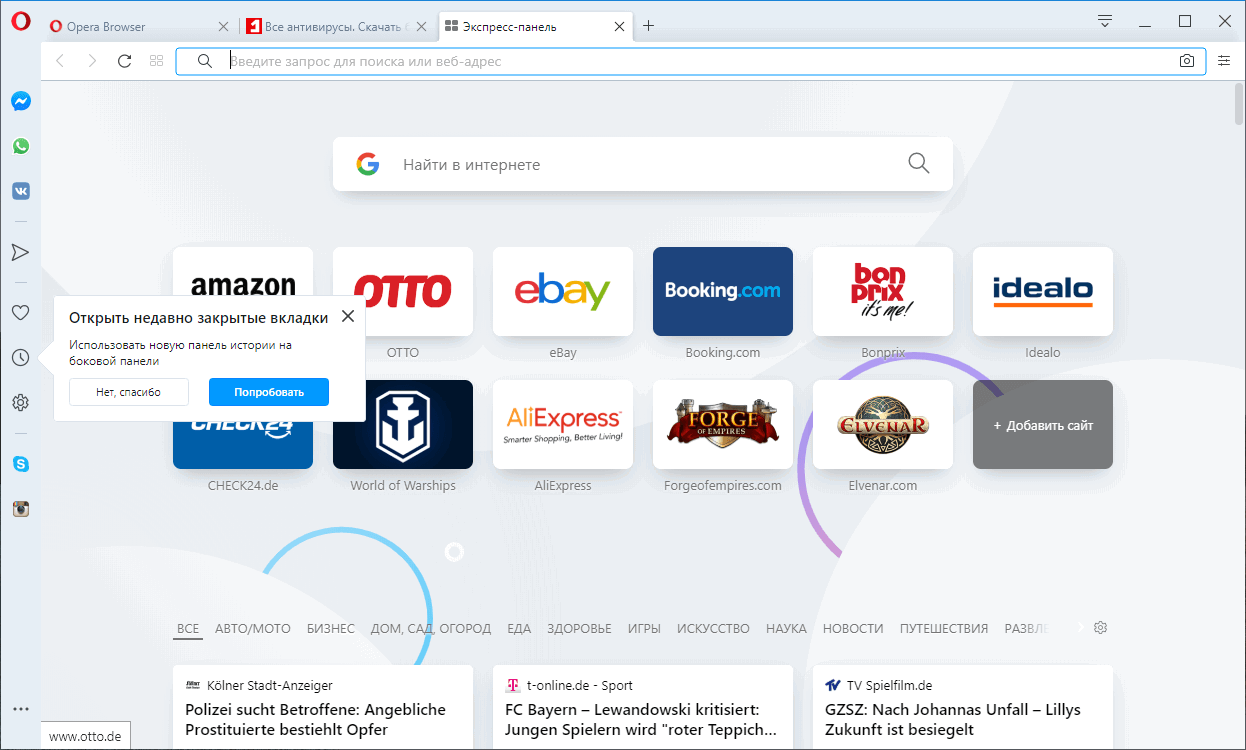Open news settings gear icon
1246x750 pixels.
tap(1100, 628)
